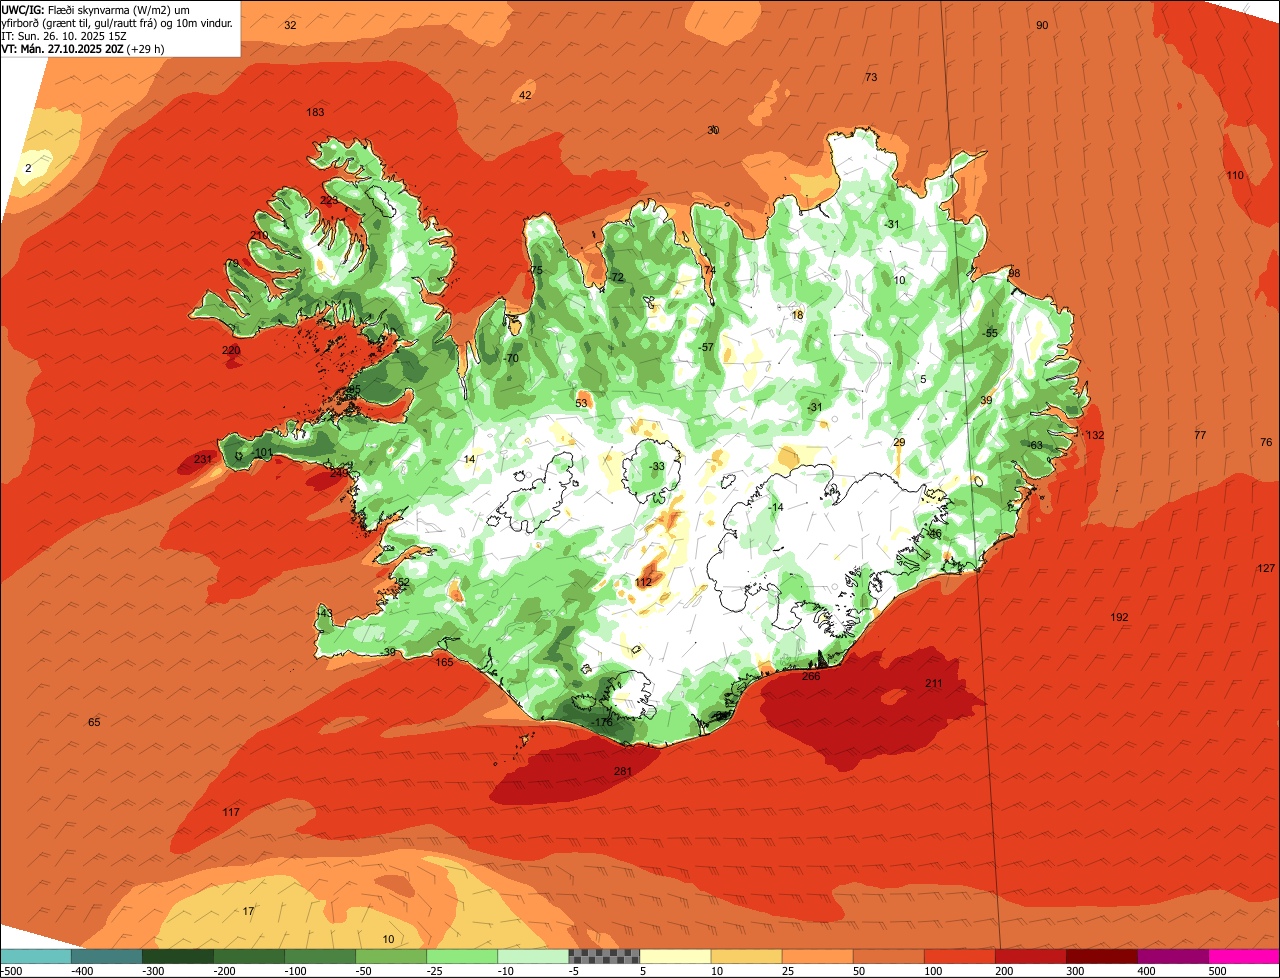Click the map value '183' northwest of Iceland

(x=315, y=112)
